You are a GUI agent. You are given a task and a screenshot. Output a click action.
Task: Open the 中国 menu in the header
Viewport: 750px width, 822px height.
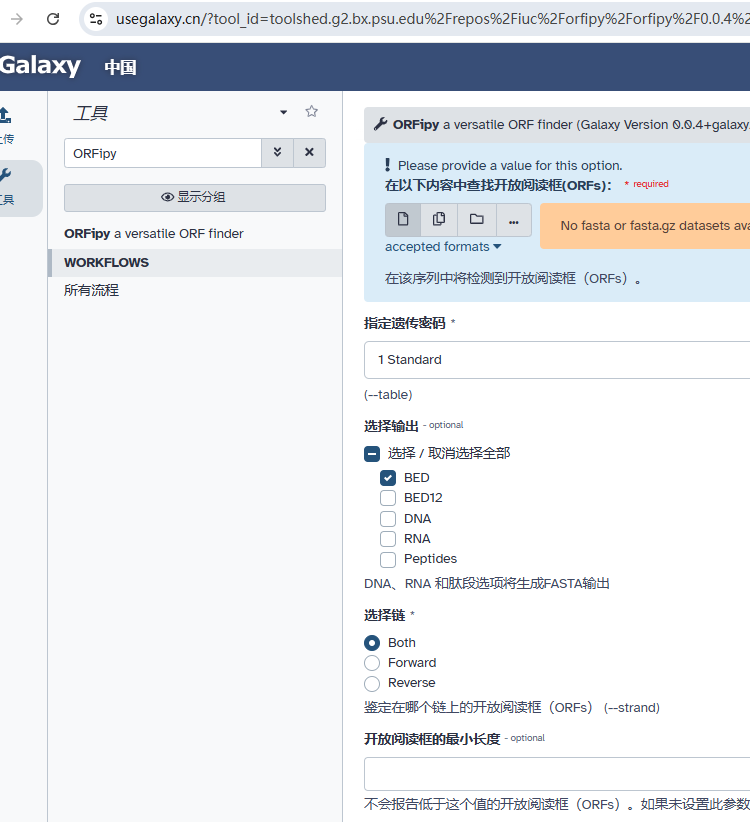[x=119, y=68]
